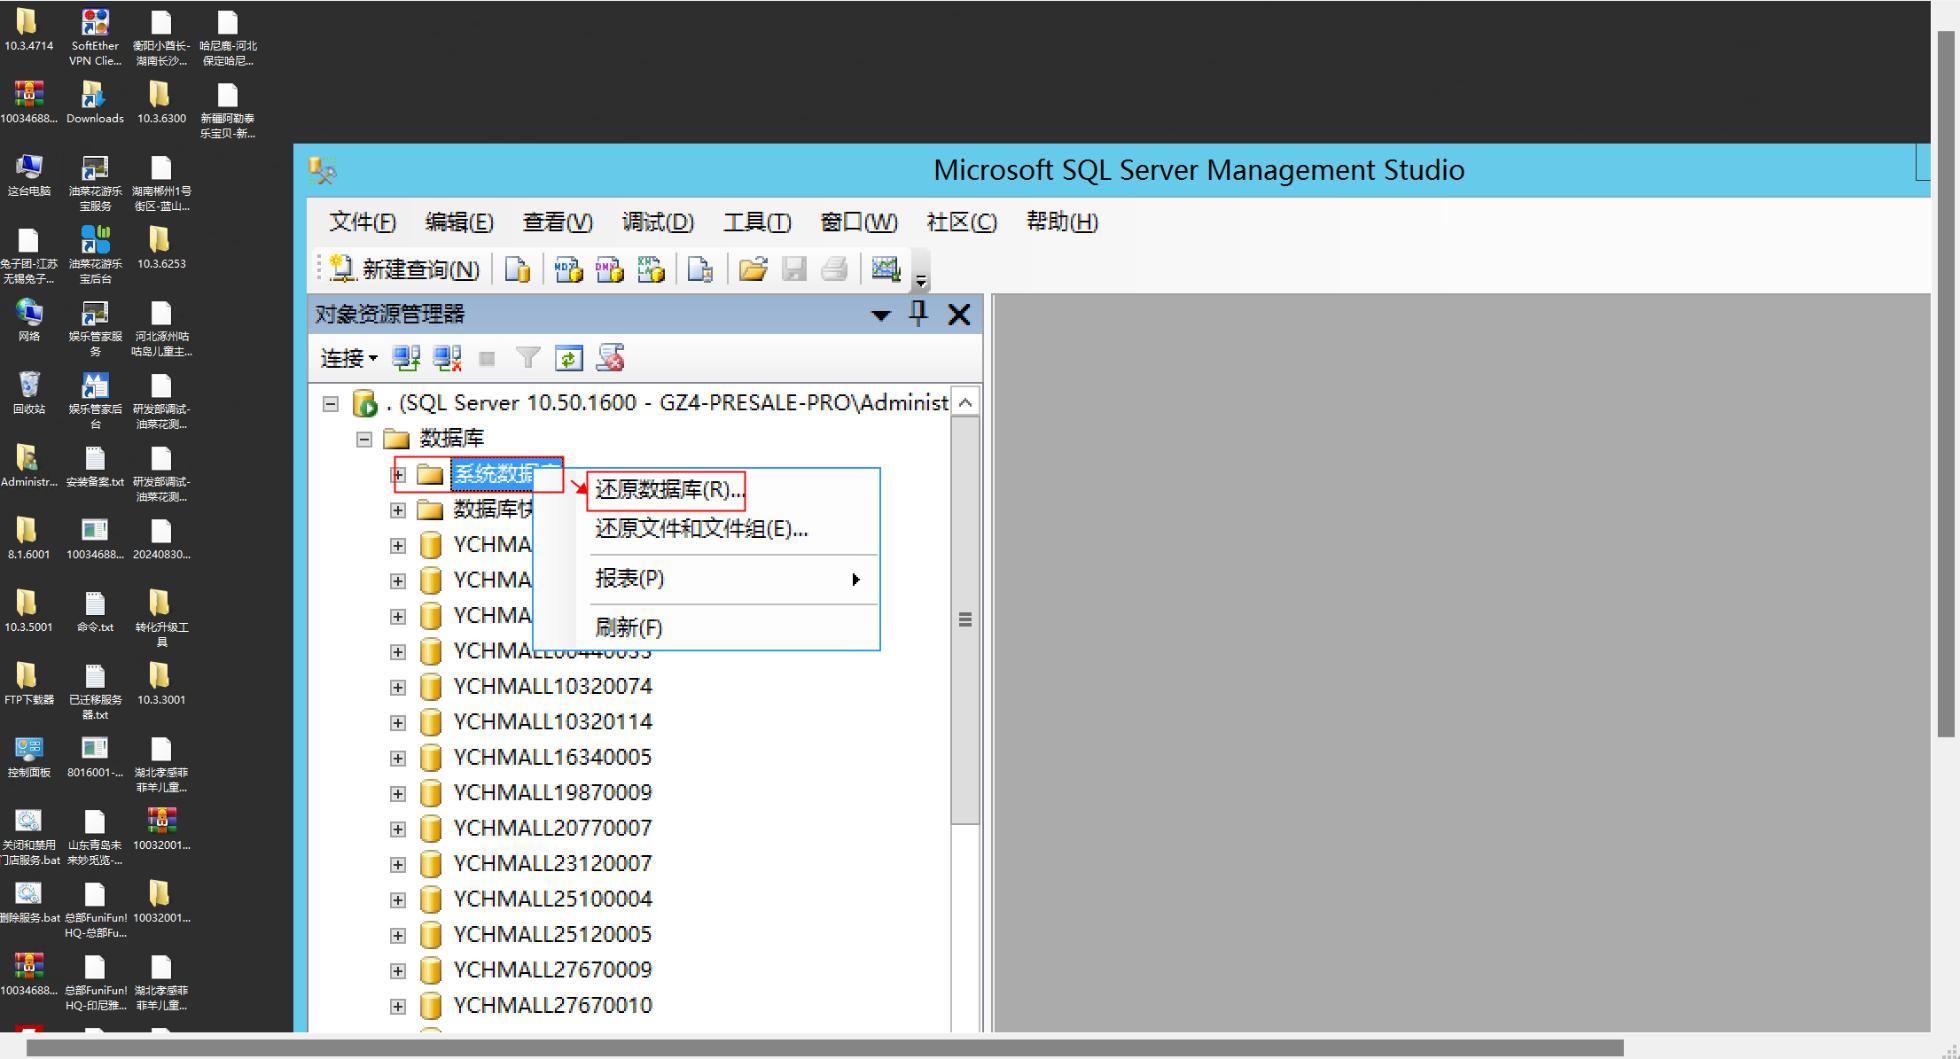Click the Database Engine Query icon

click(517, 269)
